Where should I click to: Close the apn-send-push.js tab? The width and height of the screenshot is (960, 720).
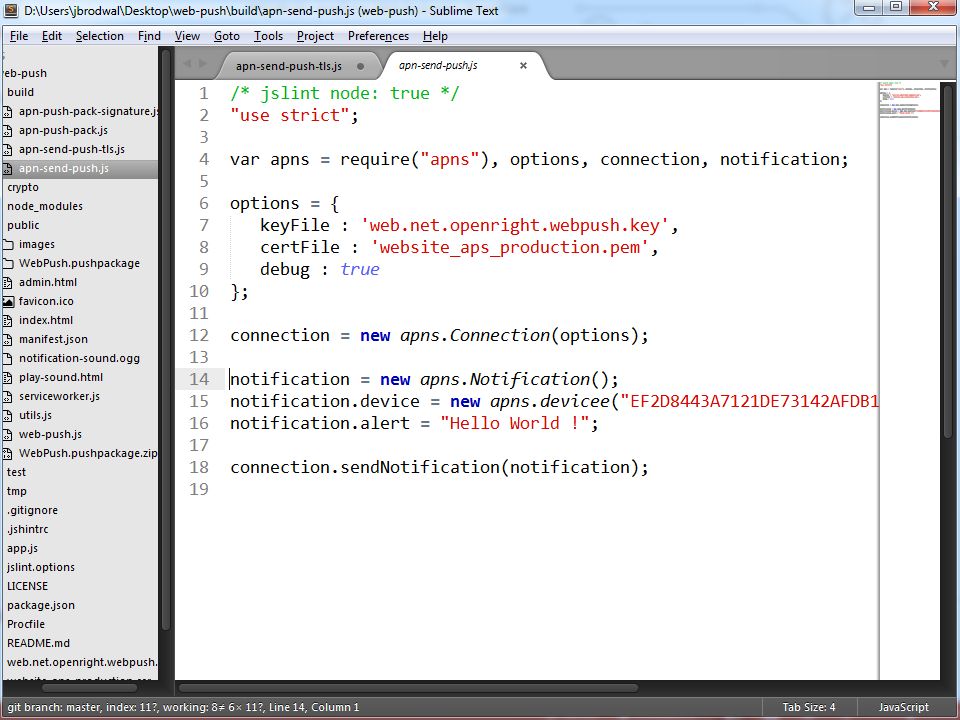pyautogui.click(x=523, y=66)
